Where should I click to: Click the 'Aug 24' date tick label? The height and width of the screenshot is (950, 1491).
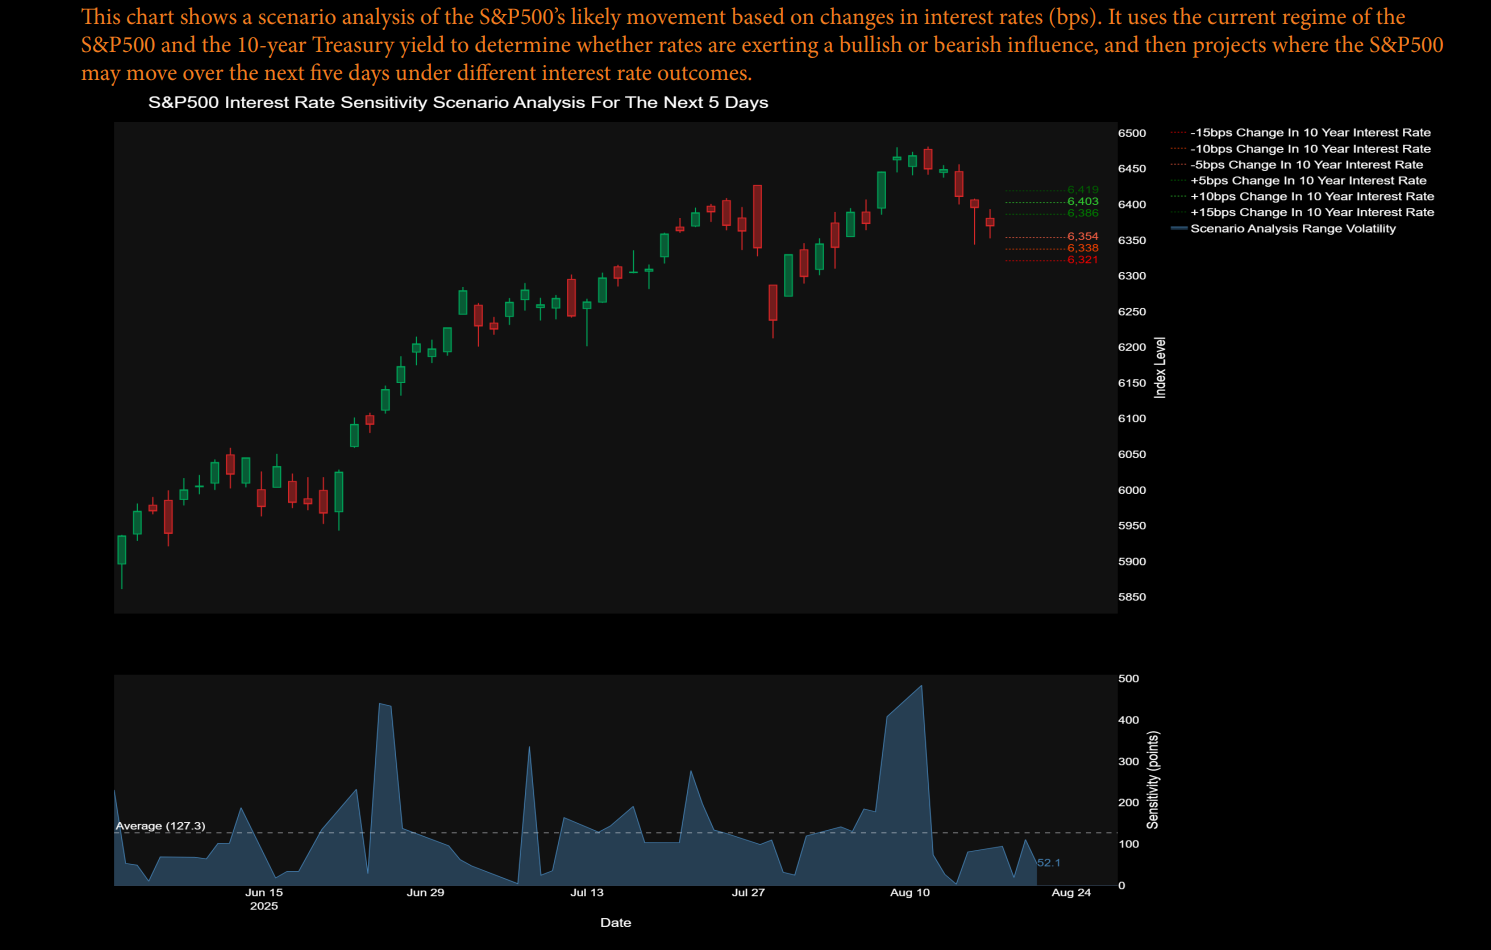(x=1071, y=893)
